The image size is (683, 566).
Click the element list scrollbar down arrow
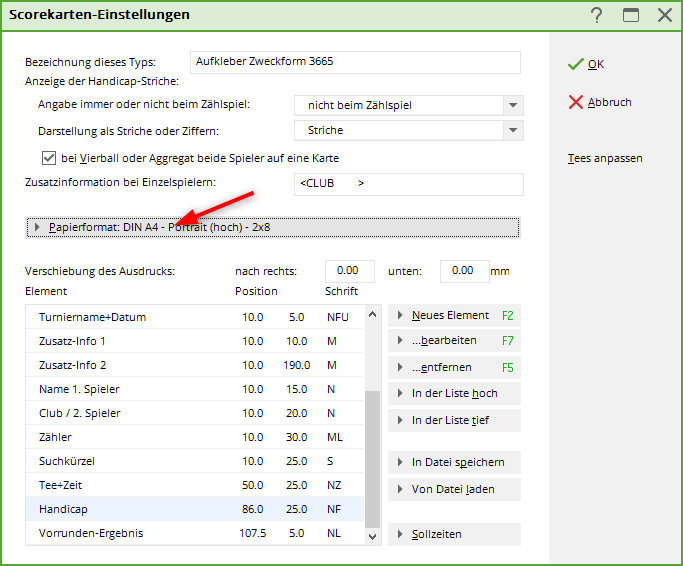(x=373, y=536)
